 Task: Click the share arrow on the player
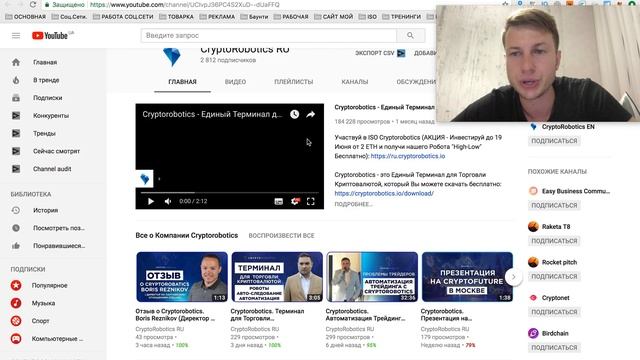(x=311, y=114)
